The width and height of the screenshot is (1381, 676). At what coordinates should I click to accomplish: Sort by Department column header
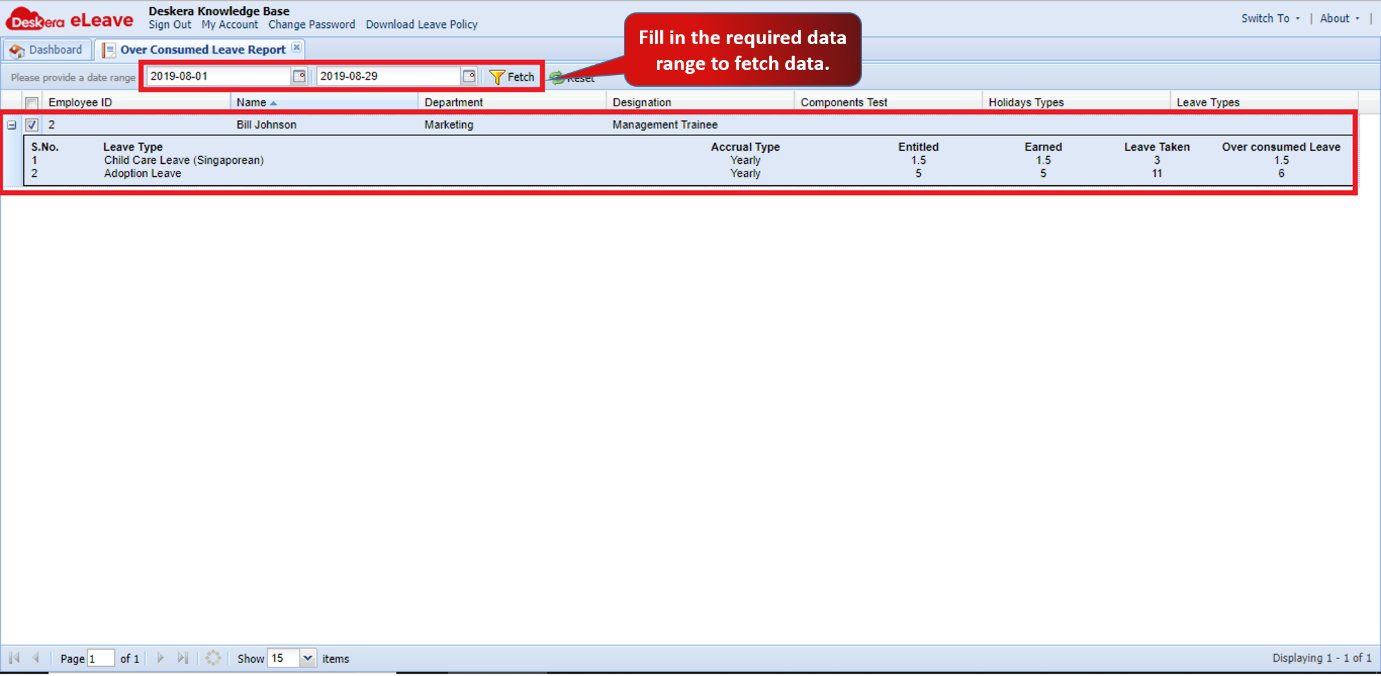(512, 102)
